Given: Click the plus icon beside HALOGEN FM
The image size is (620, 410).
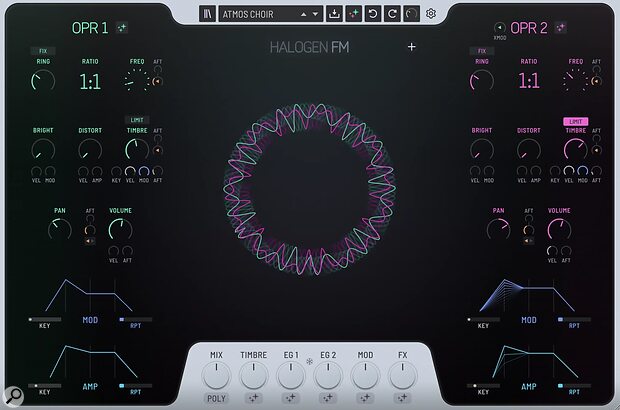Looking at the screenshot, I should [412, 47].
